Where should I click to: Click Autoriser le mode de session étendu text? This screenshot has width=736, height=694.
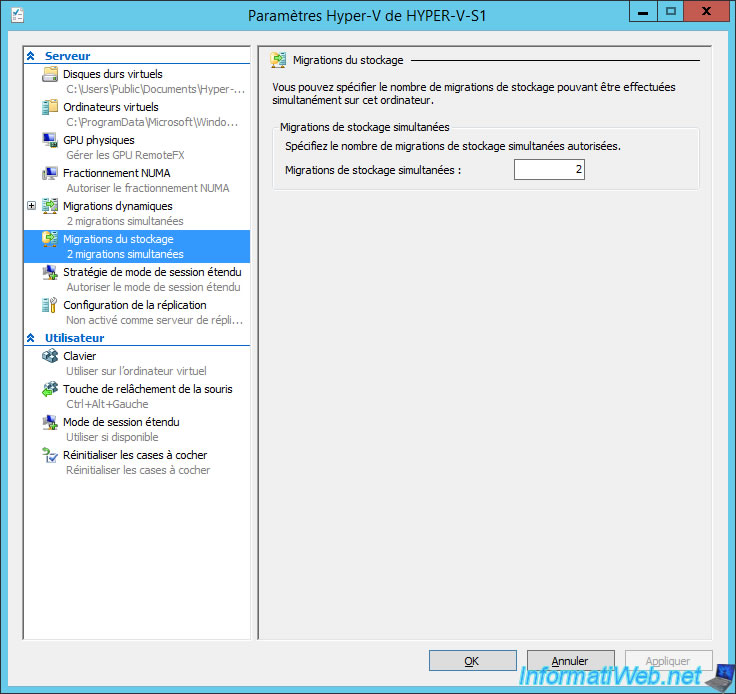click(x=153, y=287)
